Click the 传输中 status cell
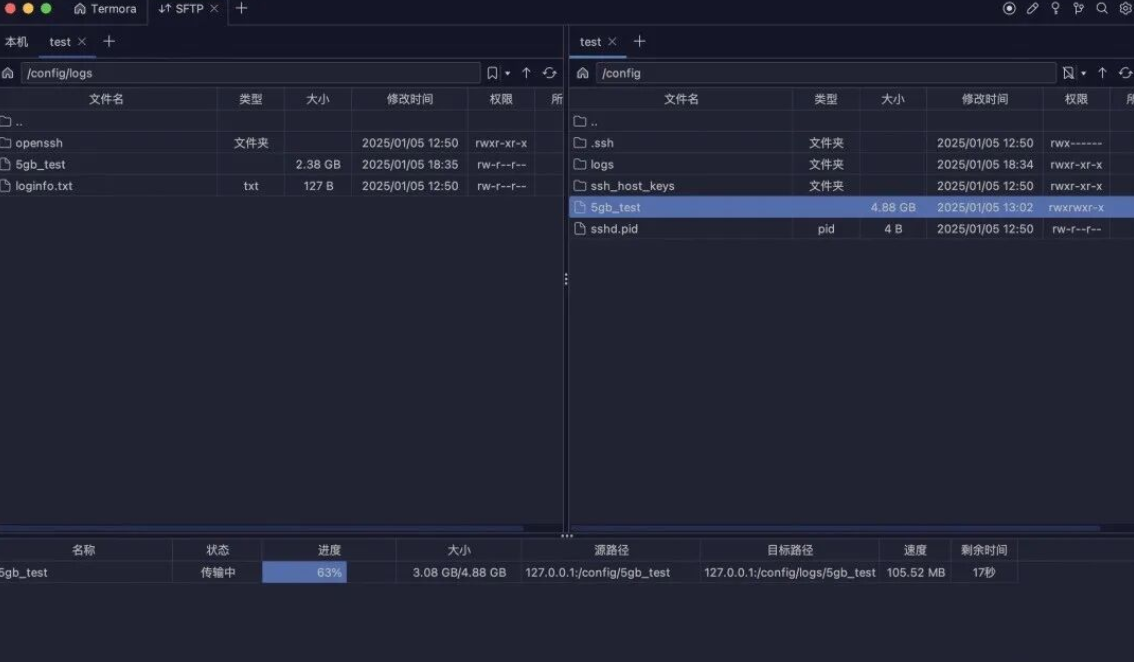Image resolution: width=1134 pixels, height=662 pixels. [x=218, y=572]
